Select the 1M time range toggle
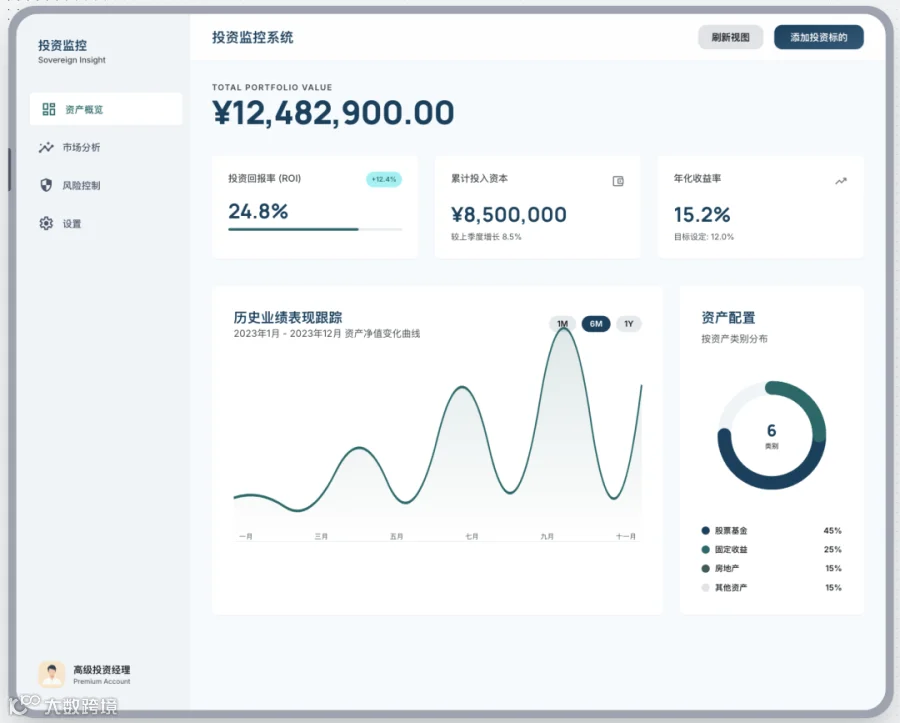900x723 pixels. (562, 324)
